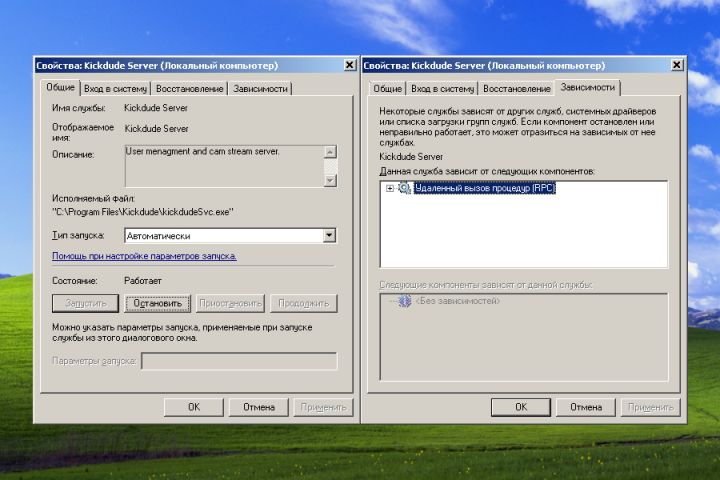Click the 'Без зависимостей' gear icon
Viewport: 720px width, 480px height.
(x=405, y=301)
